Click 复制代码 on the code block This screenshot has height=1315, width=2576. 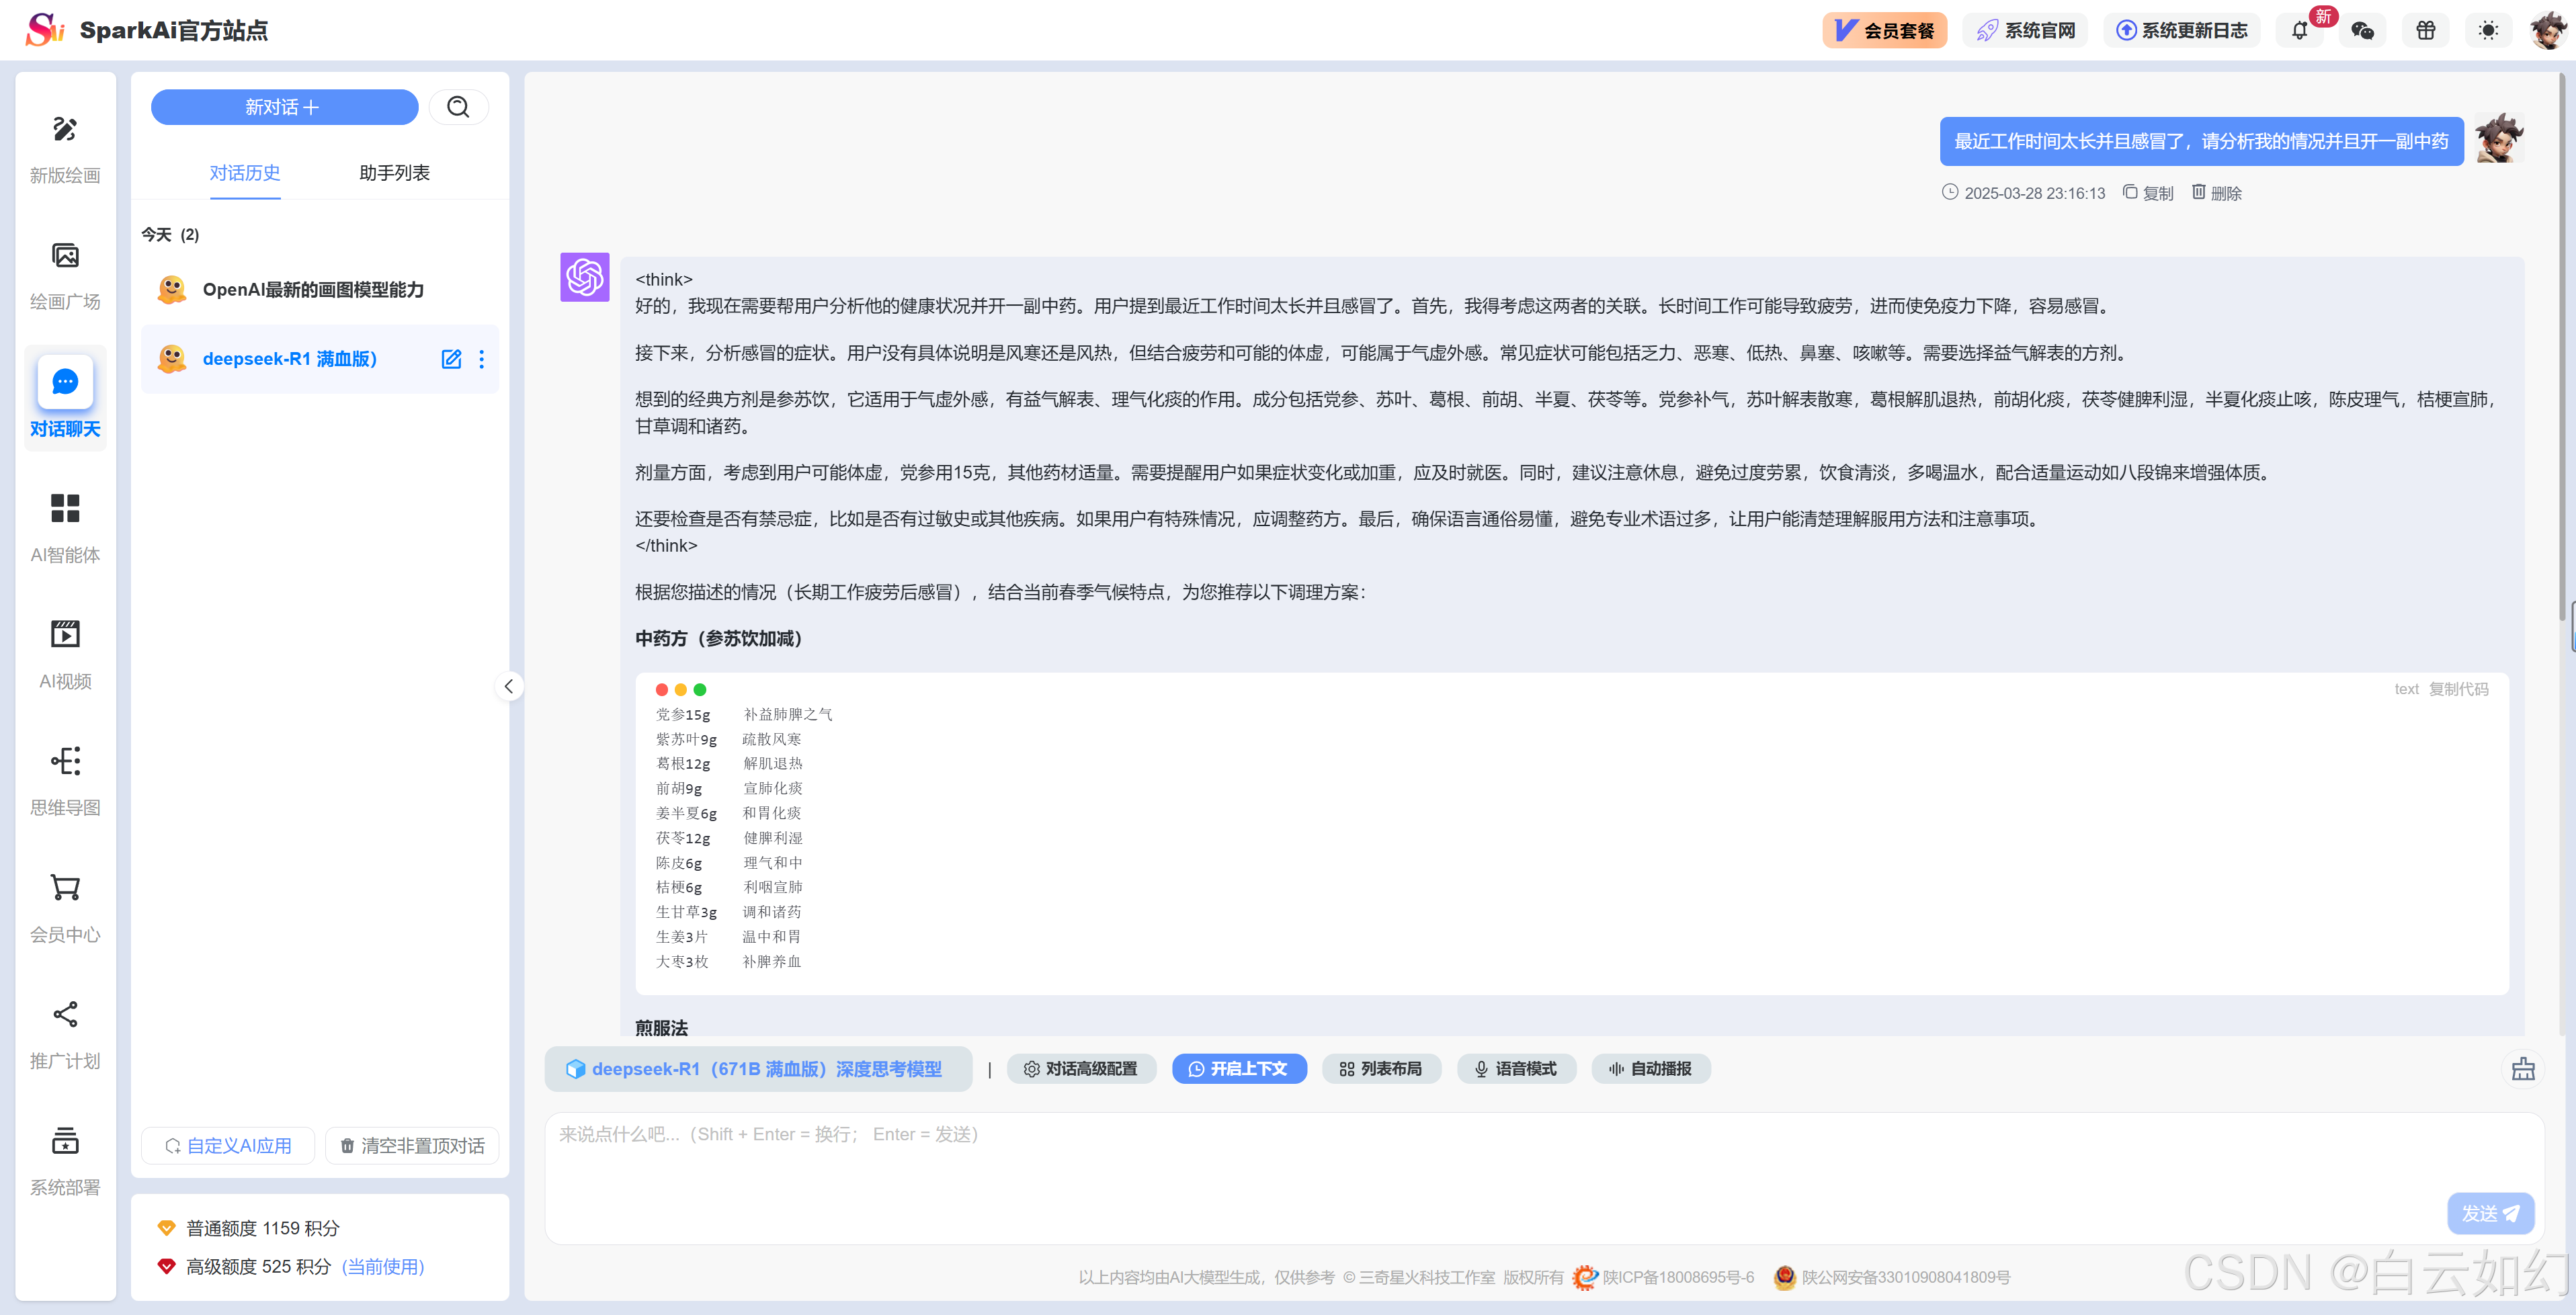click(2458, 689)
